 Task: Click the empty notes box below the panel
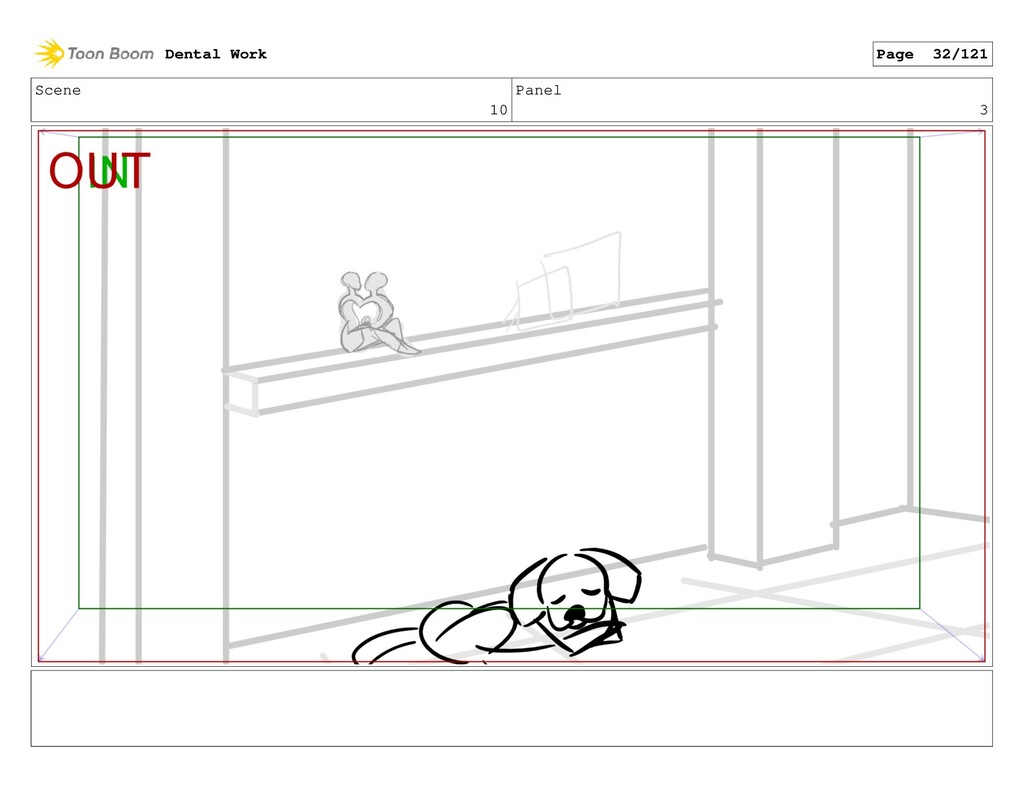[511, 708]
